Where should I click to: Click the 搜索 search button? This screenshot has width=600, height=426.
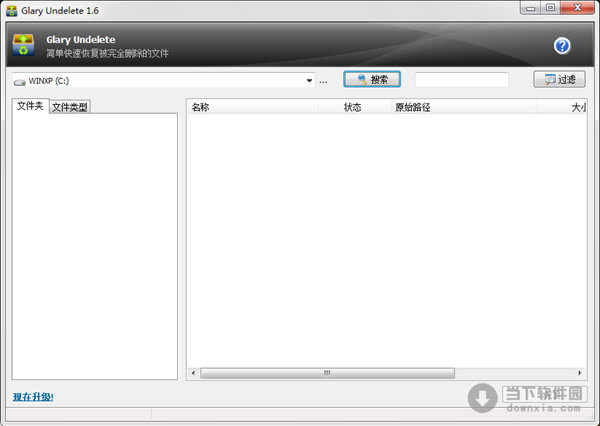(372, 79)
